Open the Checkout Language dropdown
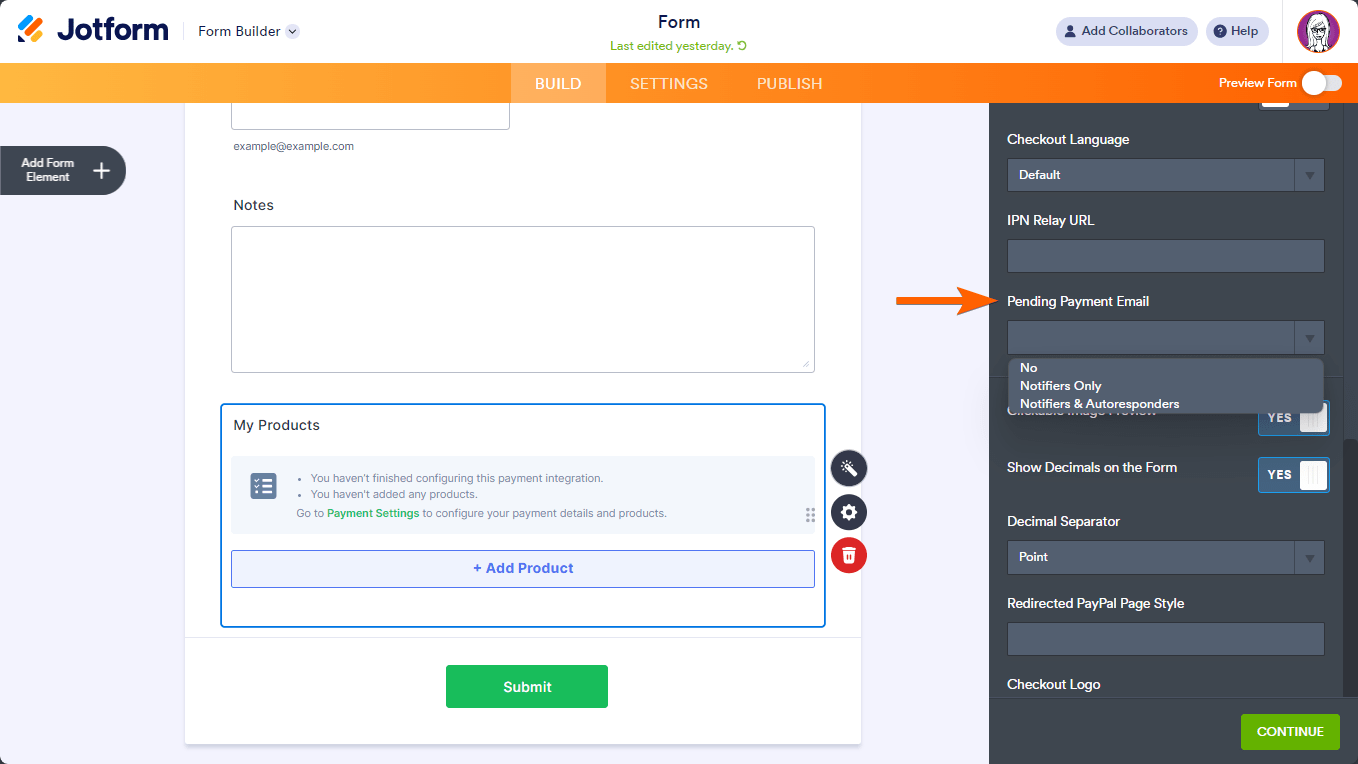1358x764 pixels. point(1165,175)
